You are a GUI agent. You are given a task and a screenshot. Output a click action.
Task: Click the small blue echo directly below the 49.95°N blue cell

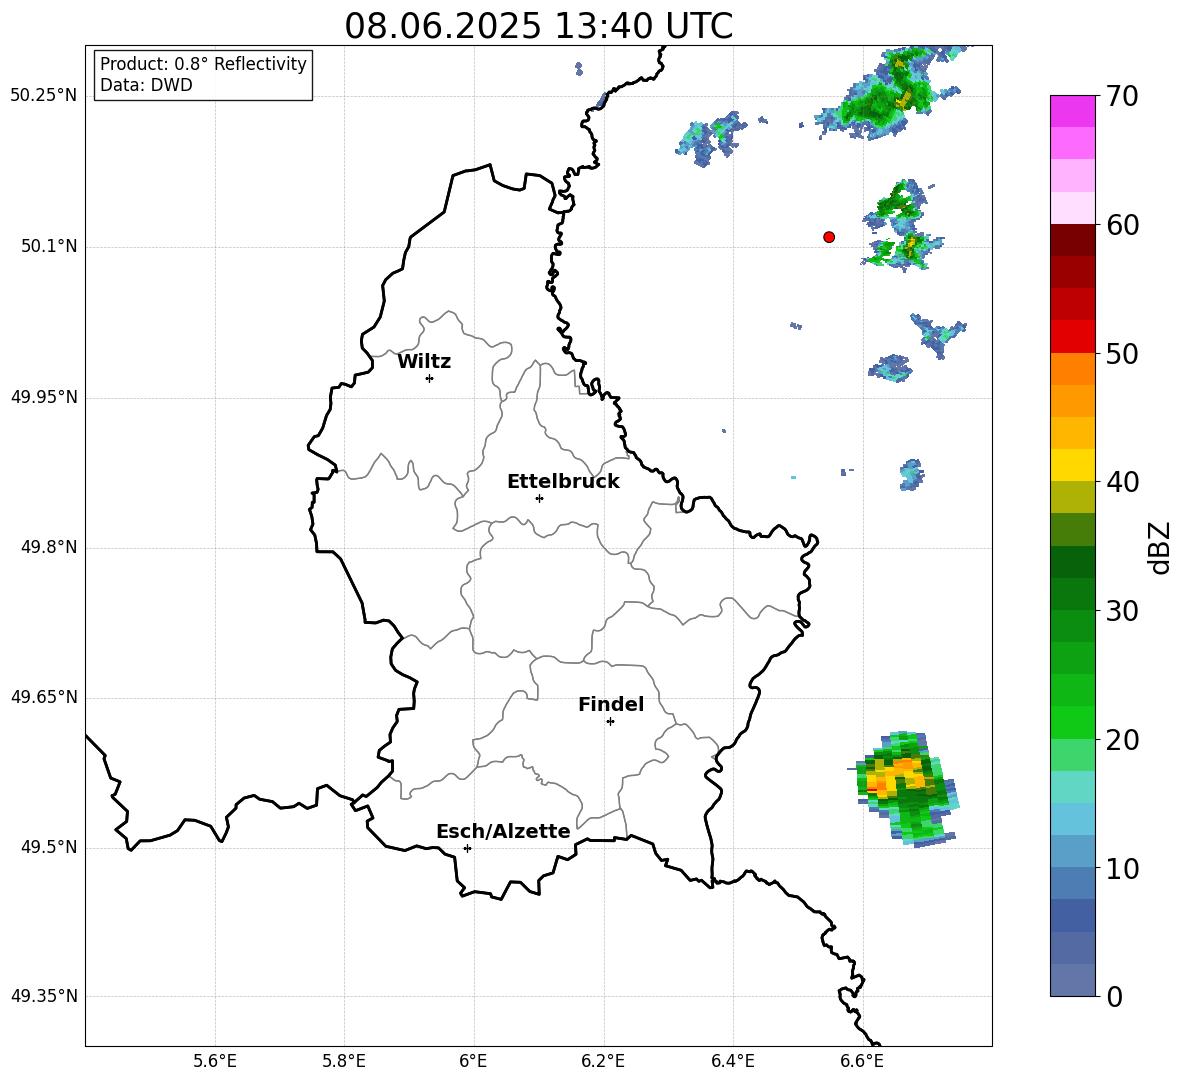click(912, 474)
